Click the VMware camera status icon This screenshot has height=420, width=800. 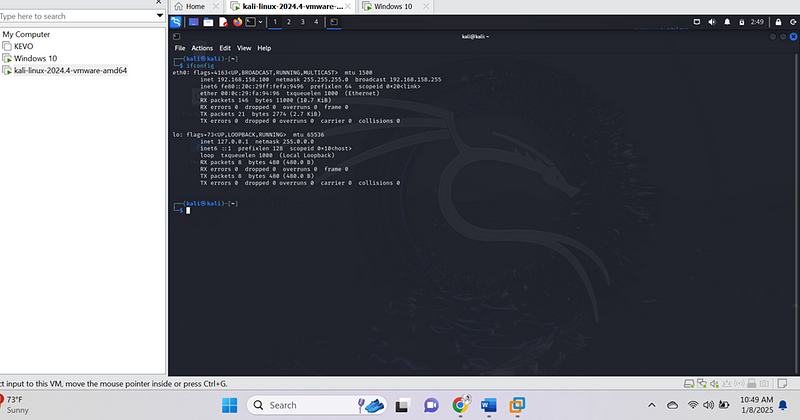point(764,383)
